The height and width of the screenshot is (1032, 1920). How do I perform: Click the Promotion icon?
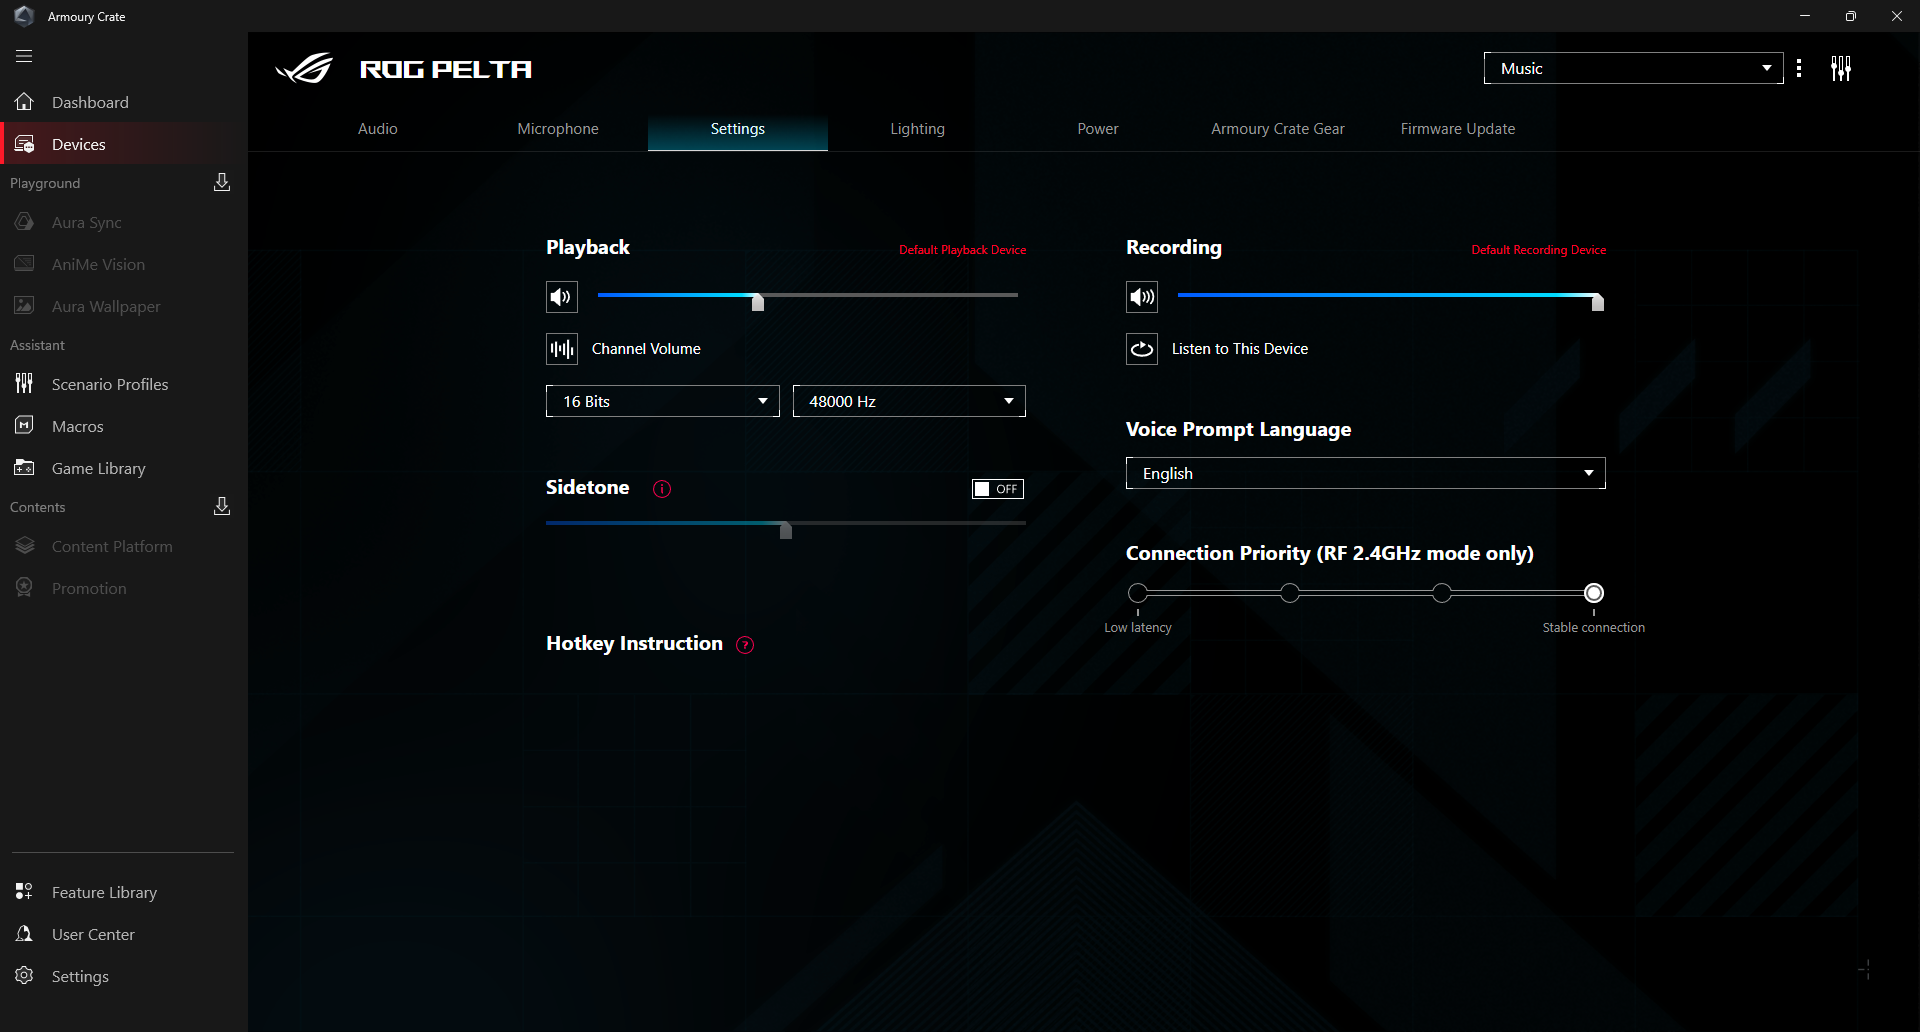click(25, 588)
